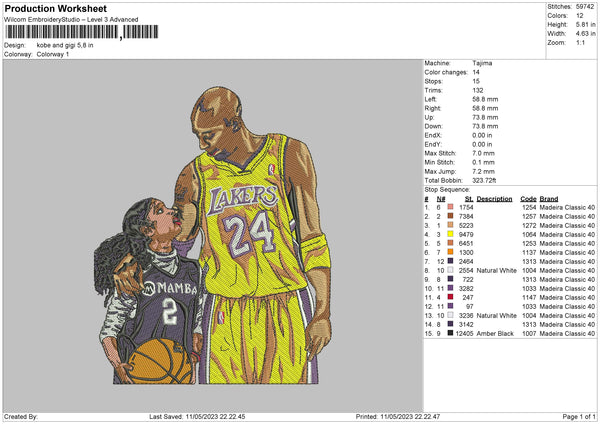This screenshot has height=424, width=600.
Task: Click the 'St.' column header
Action: click(469, 199)
